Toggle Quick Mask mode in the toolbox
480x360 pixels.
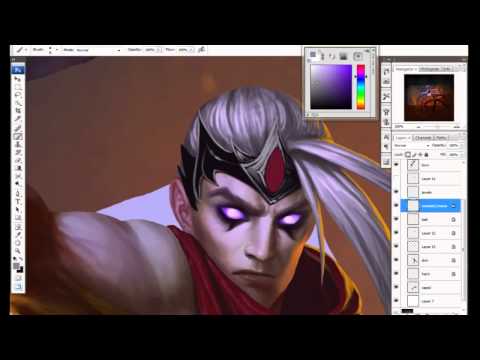[18, 278]
